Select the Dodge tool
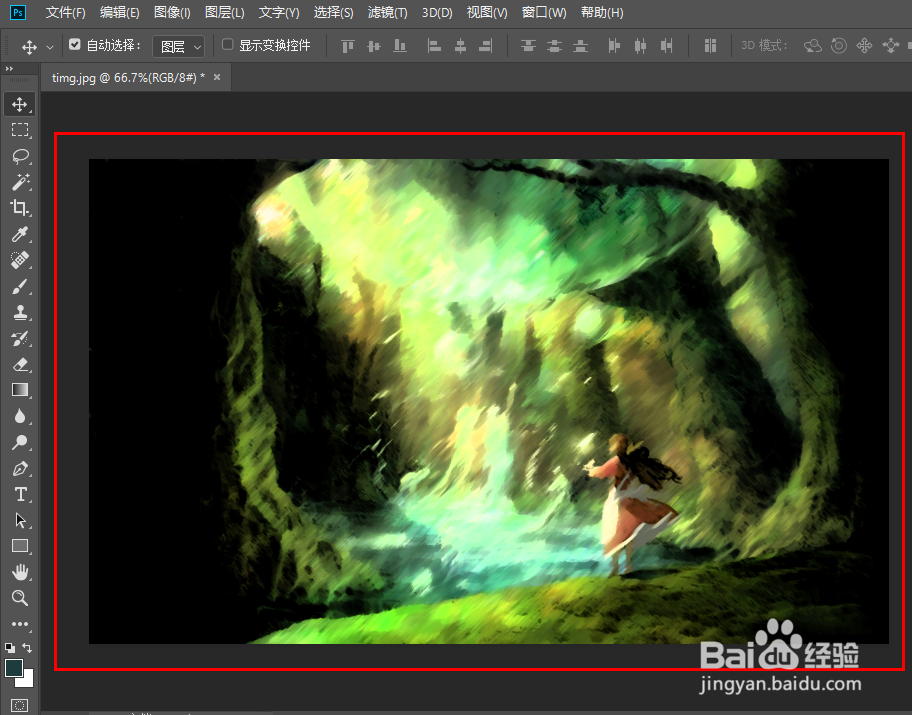Viewport: 912px width, 715px height. (20, 442)
